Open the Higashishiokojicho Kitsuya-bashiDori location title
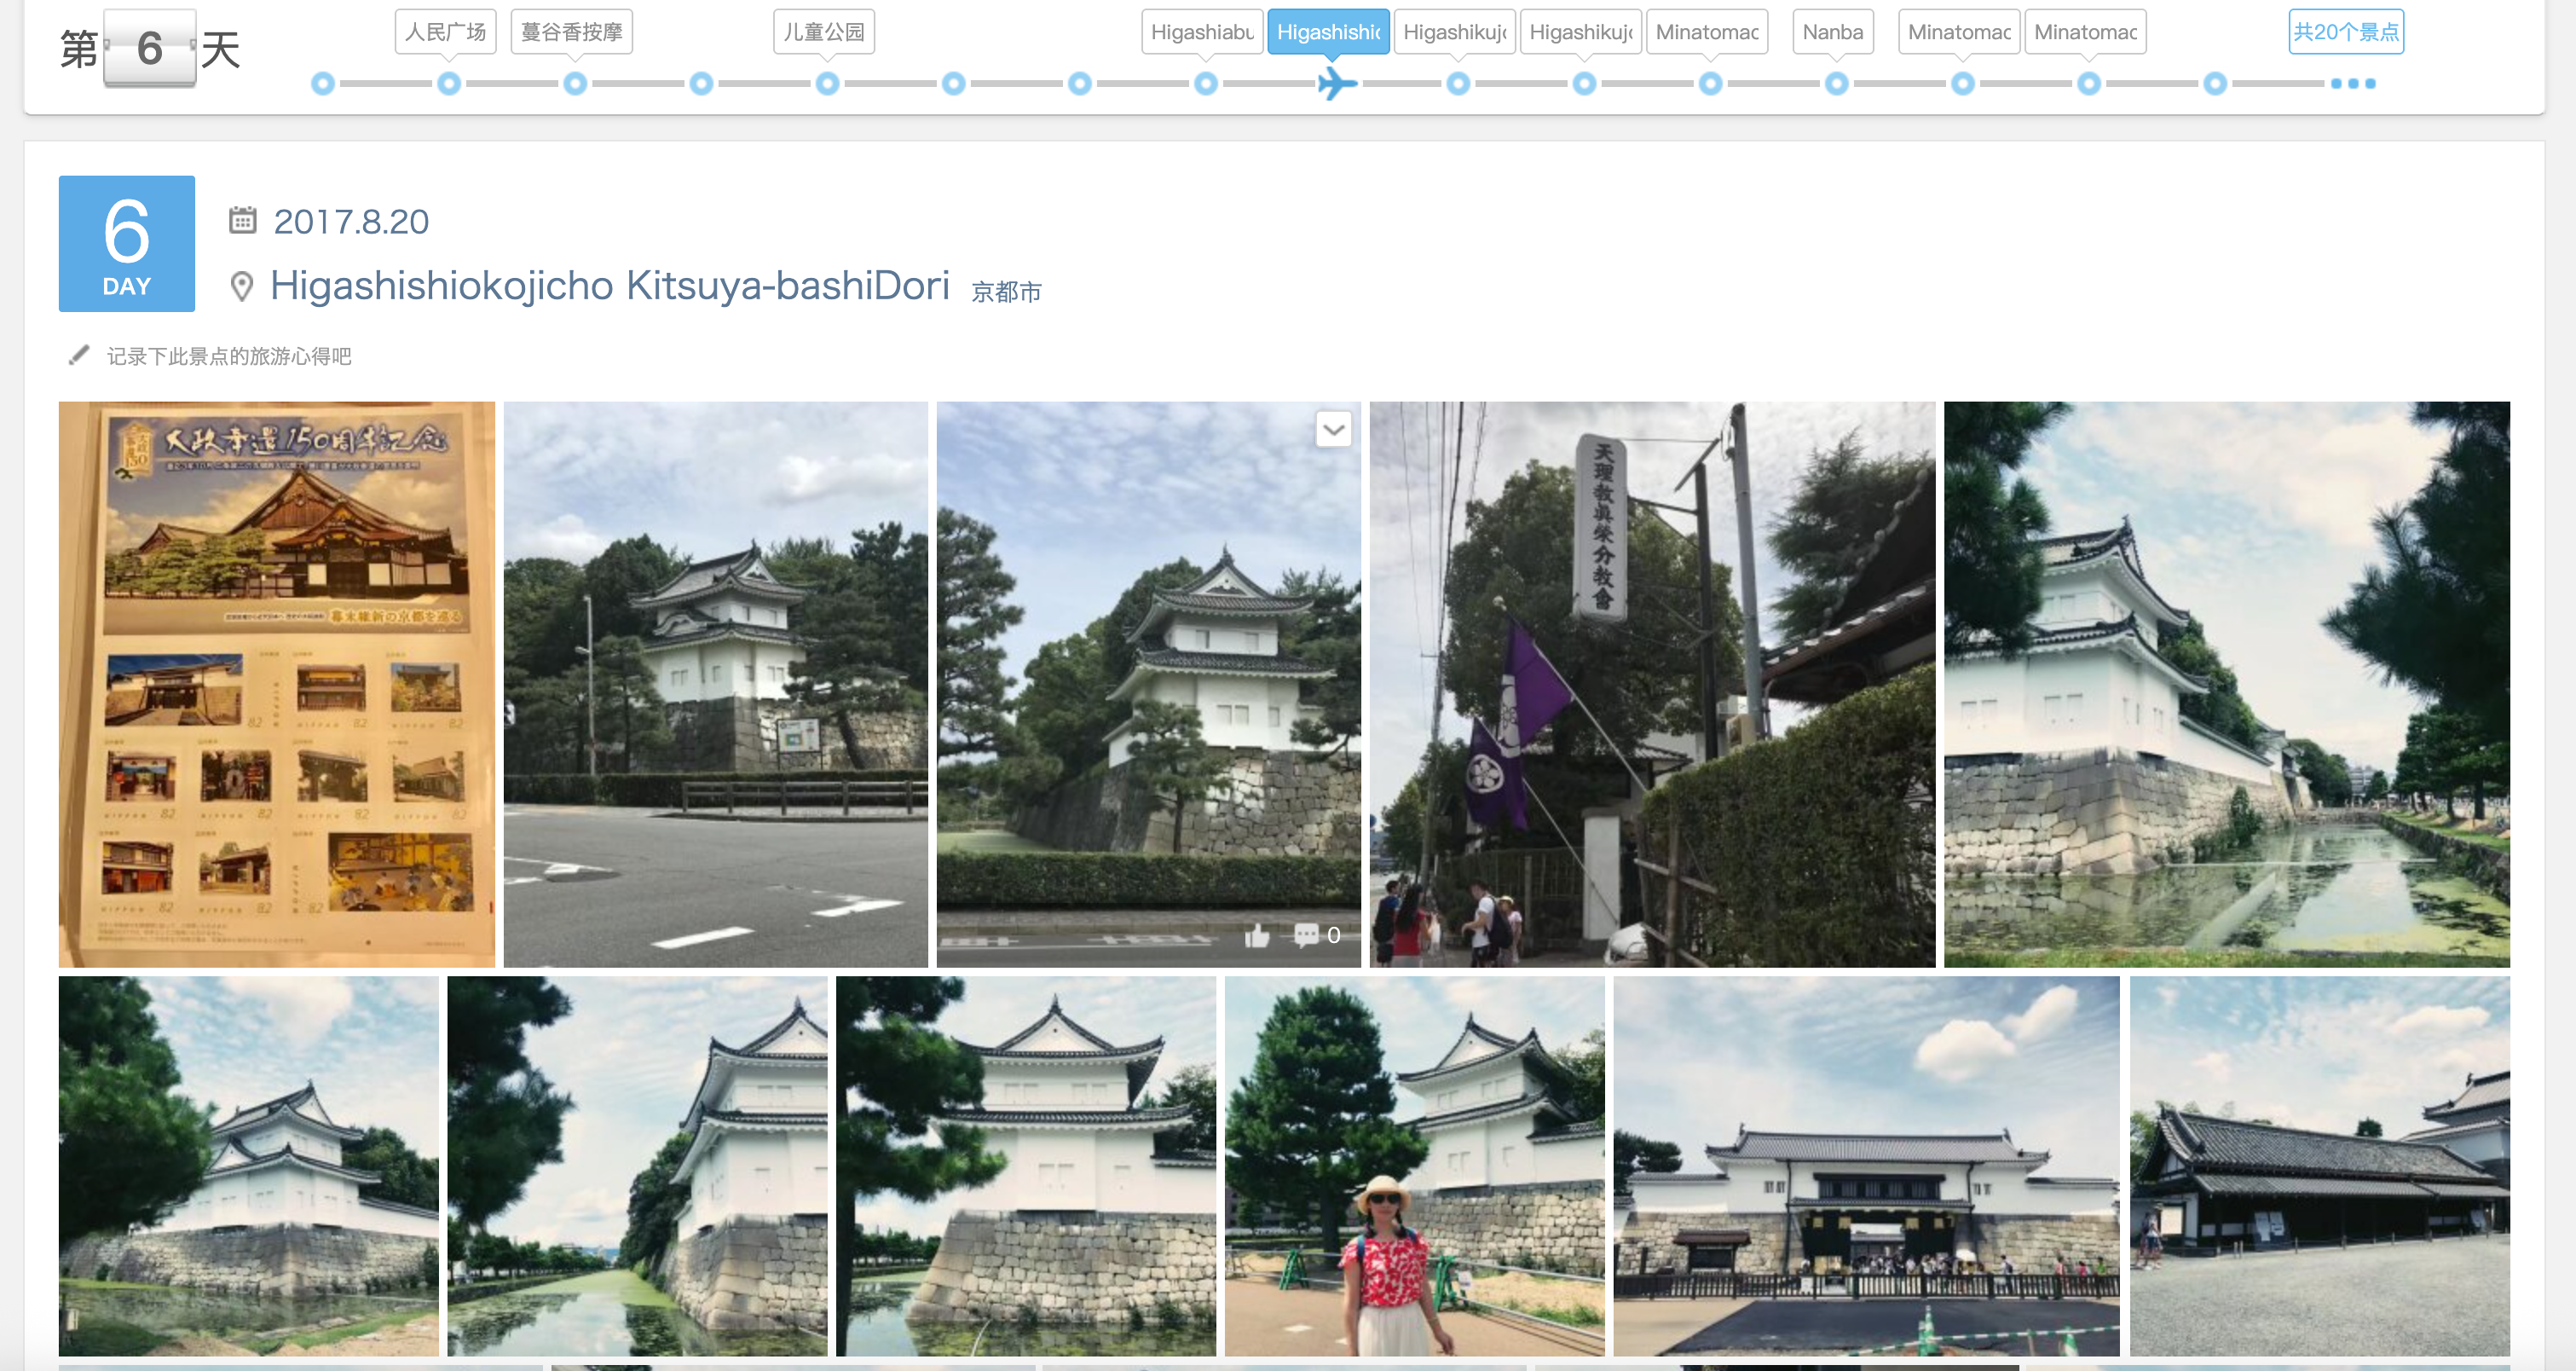Viewport: 2576px width, 1371px height. click(x=609, y=286)
